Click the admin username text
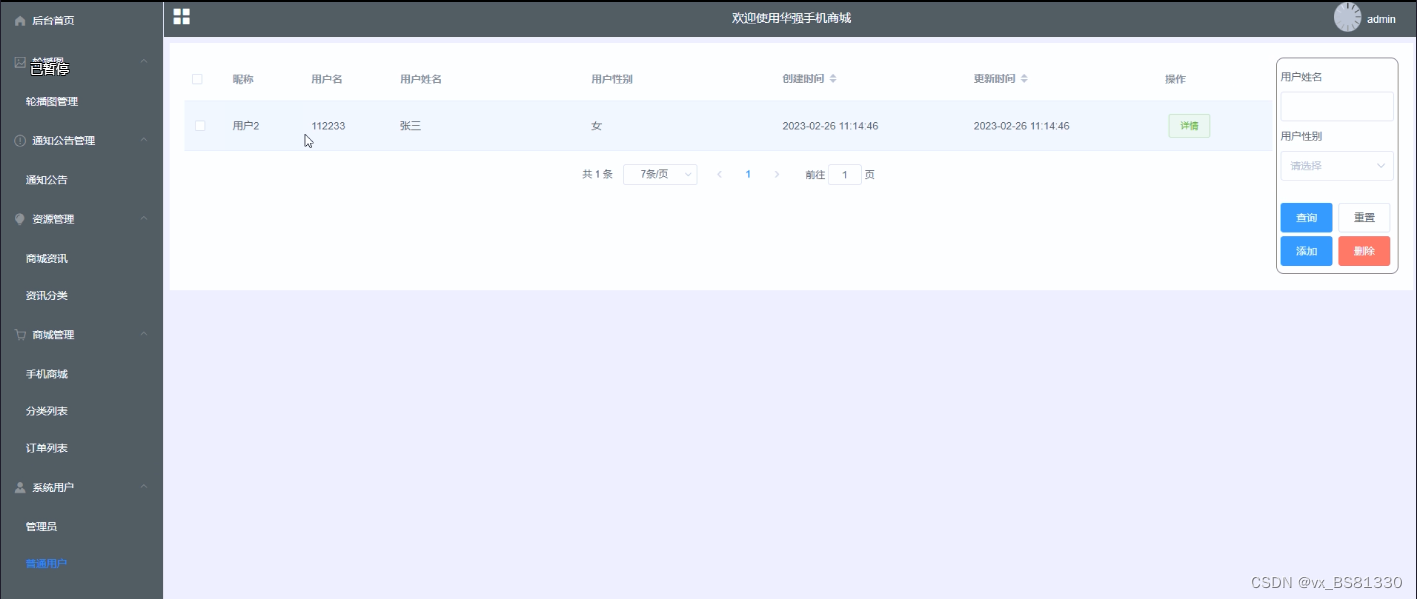Screen dimensions: 1417x599 click(1381, 19)
